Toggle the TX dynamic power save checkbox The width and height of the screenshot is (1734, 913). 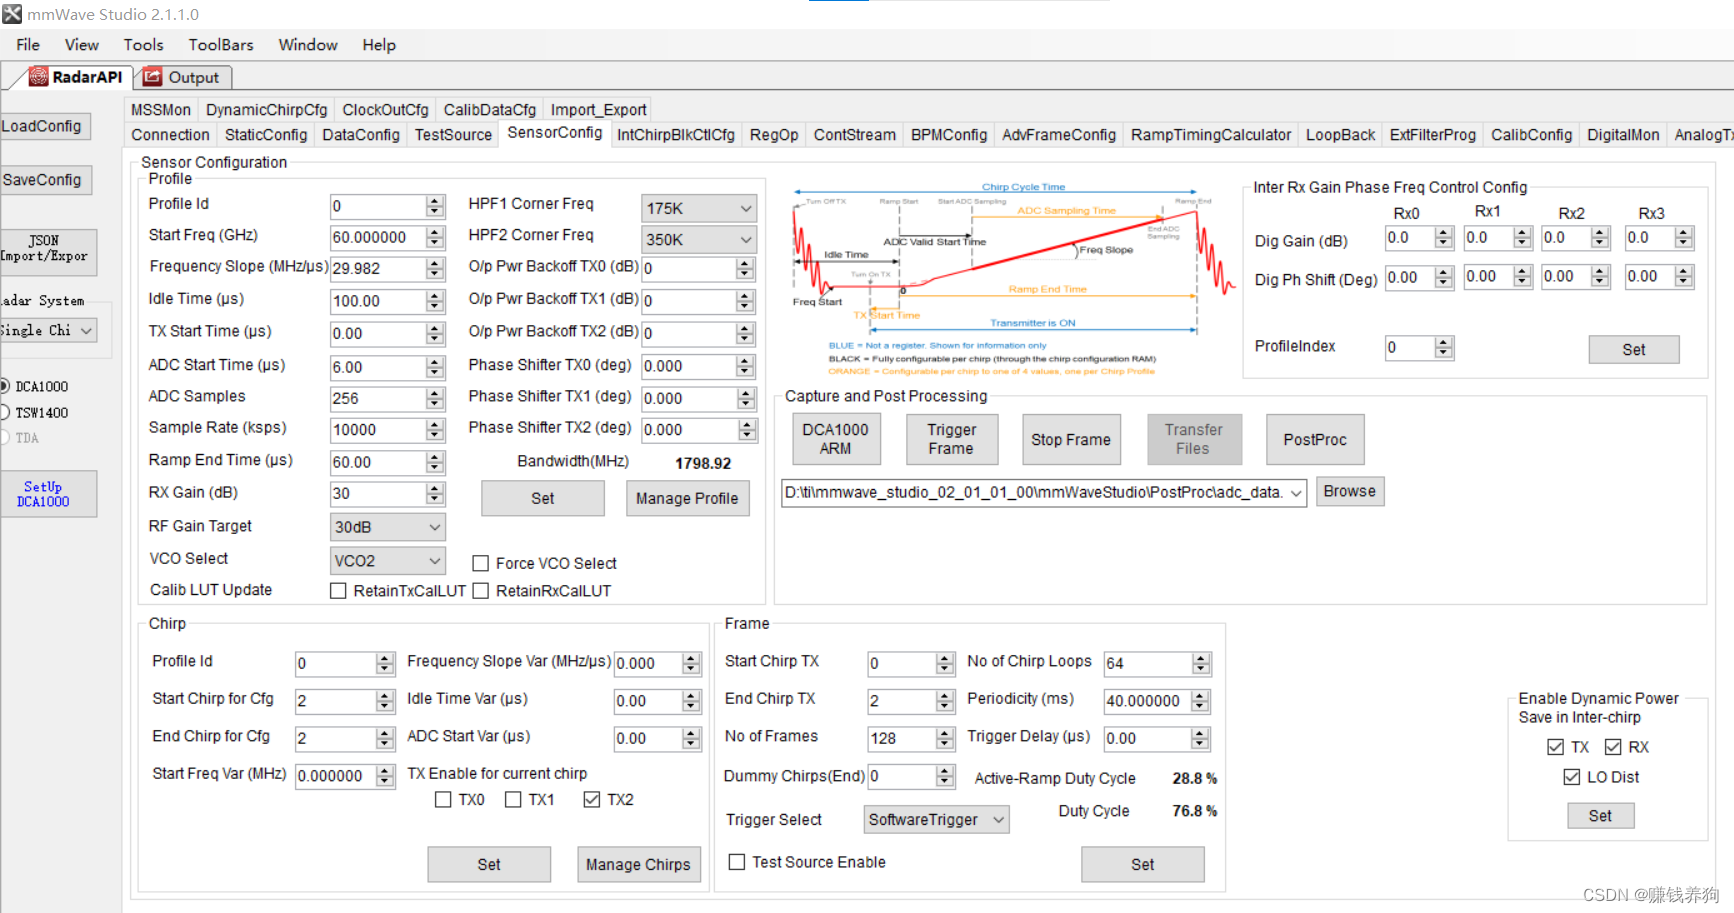[x=1555, y=747]
